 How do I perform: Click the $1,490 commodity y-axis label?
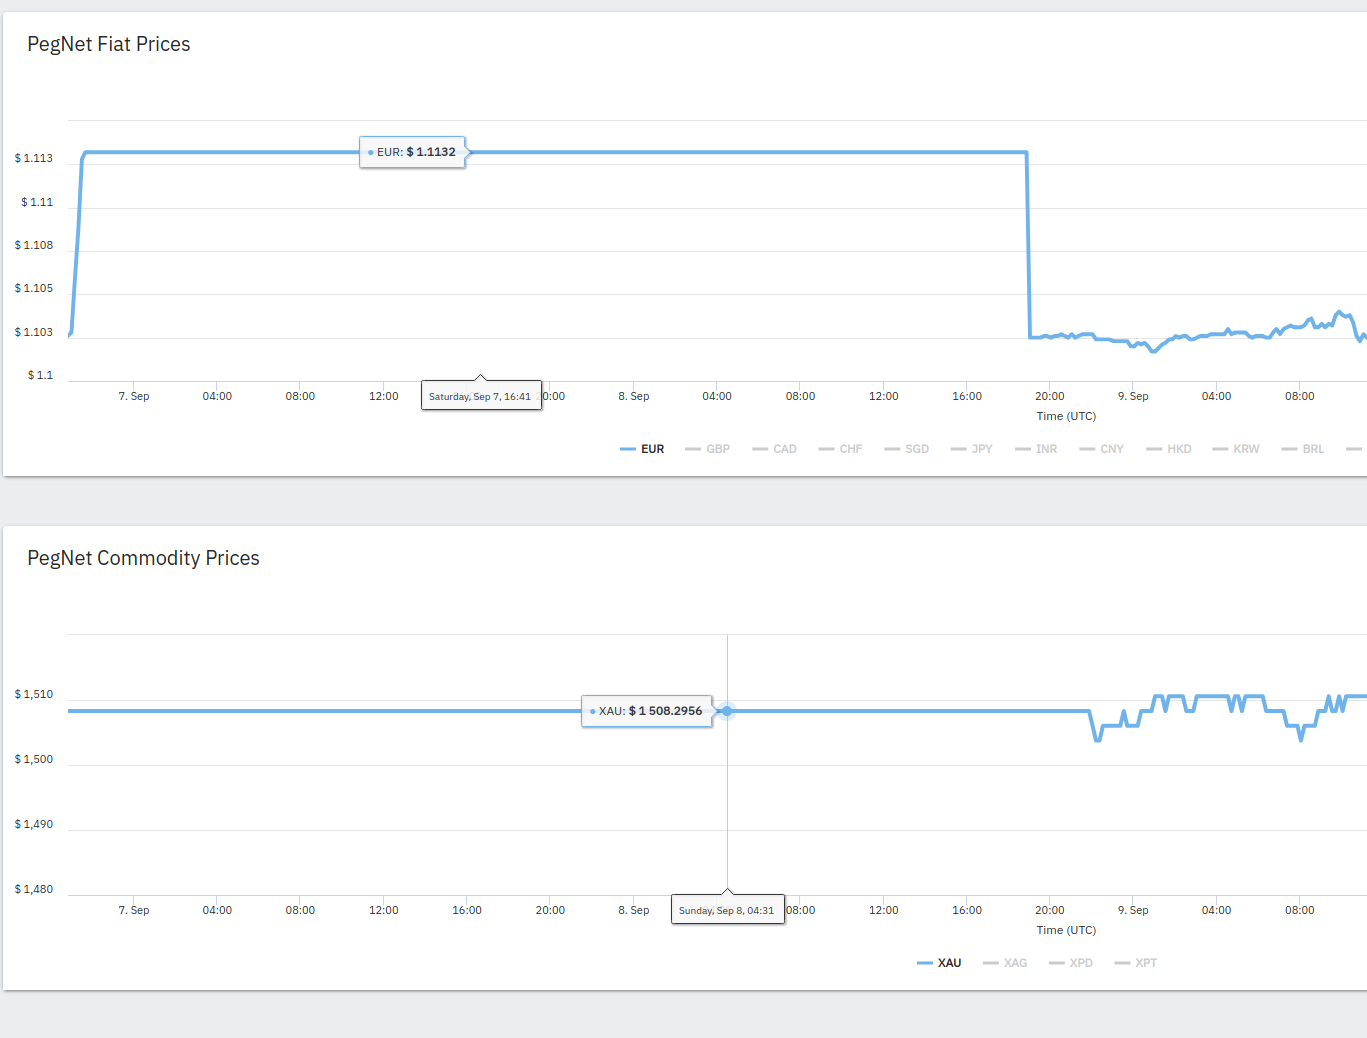coord(34,824)
